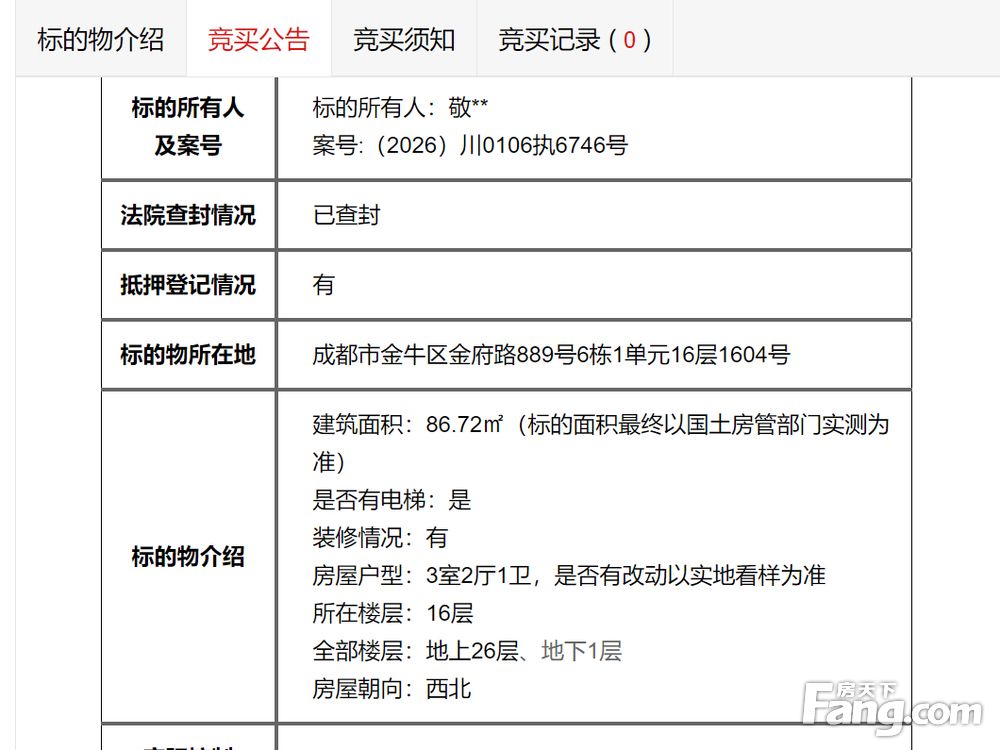Click the 全部楼层：地上26层、地下1层 line

(x=467, y=651)
